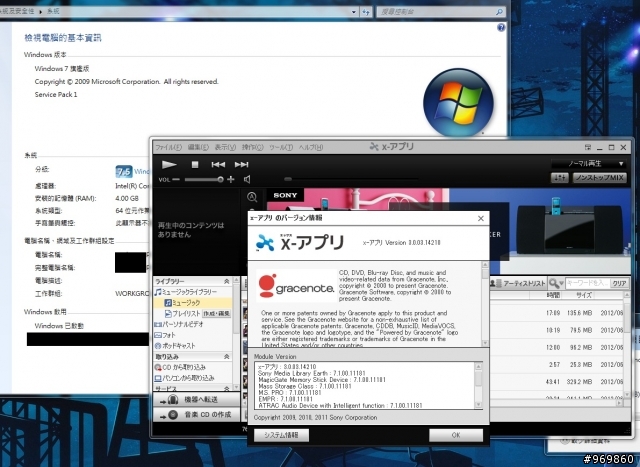Collapse the 取り込み section

(226, 356)
